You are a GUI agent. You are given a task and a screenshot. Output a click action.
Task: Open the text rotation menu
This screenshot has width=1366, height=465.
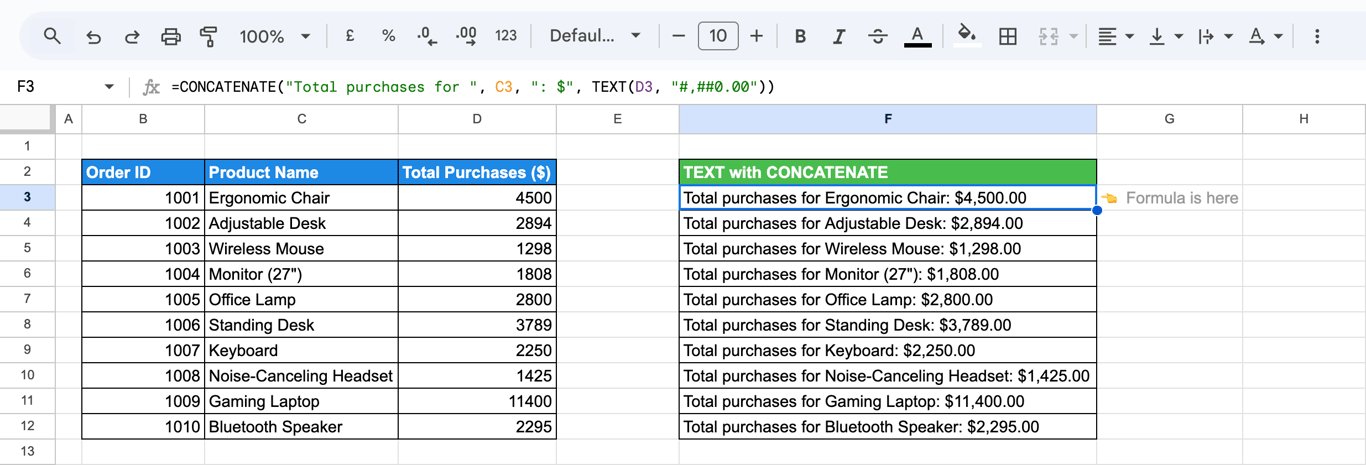pos(1265,36)
